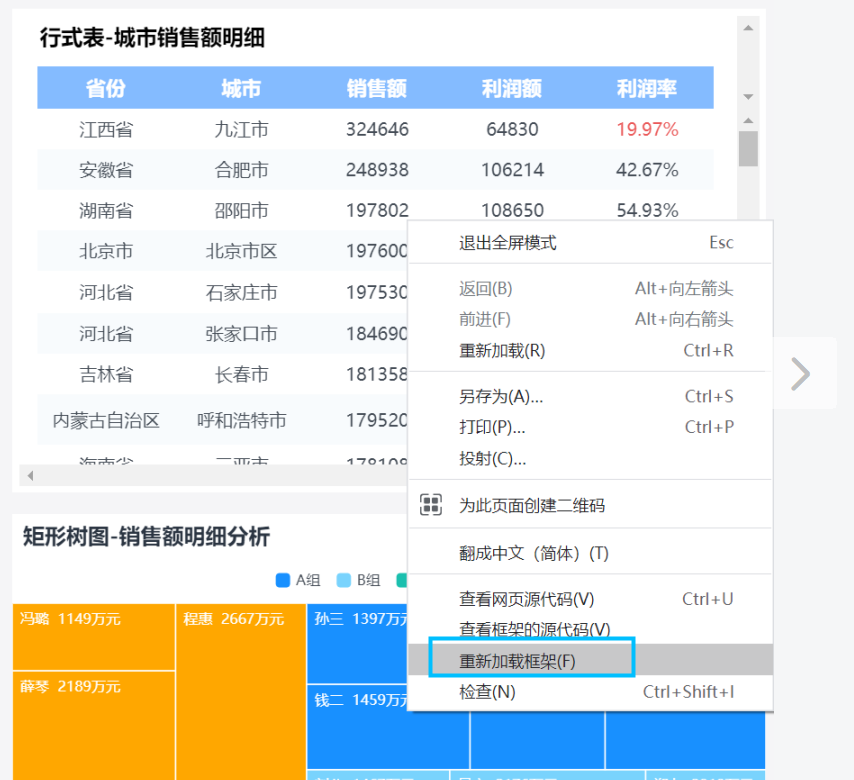Select 另存为(A)... menu entry
The width and height of the screenshot is (854, 780).
click(x=500, y=397)
